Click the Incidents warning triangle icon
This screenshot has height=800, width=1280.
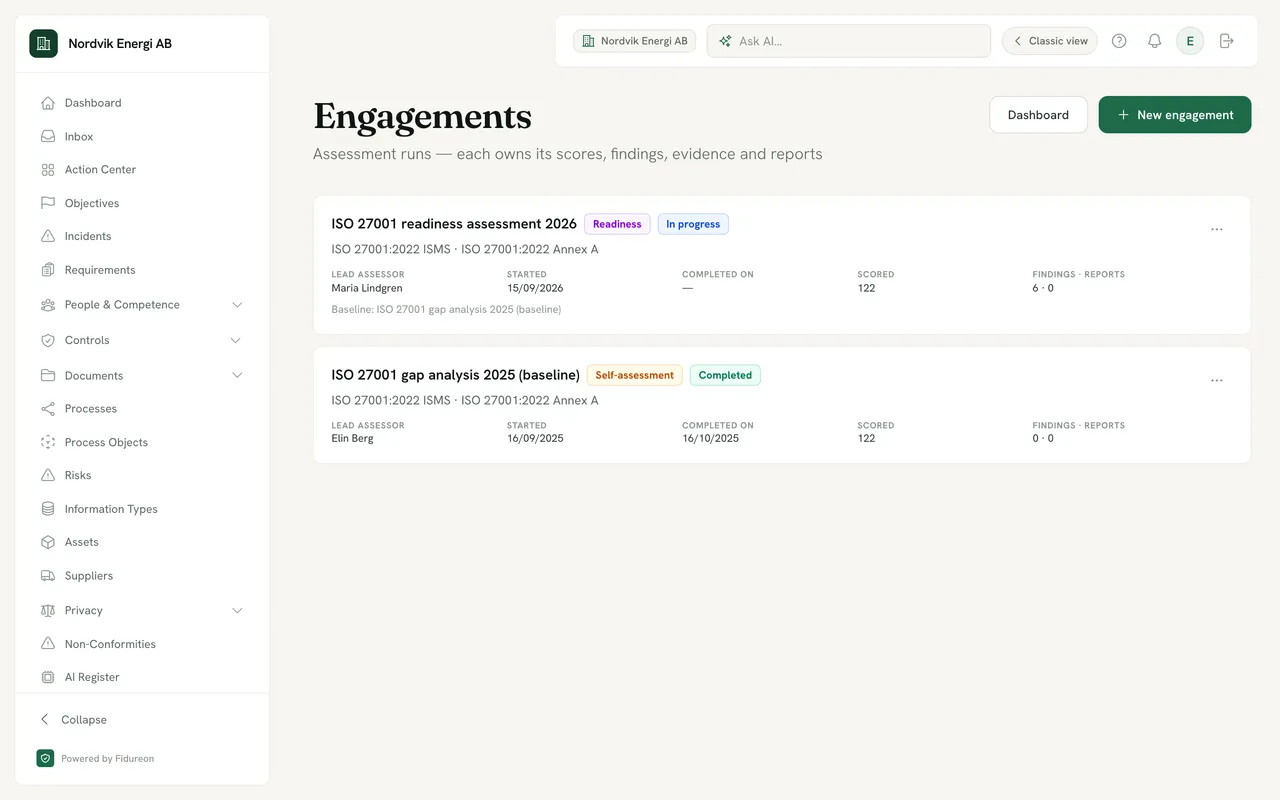[x=47, y=236]
